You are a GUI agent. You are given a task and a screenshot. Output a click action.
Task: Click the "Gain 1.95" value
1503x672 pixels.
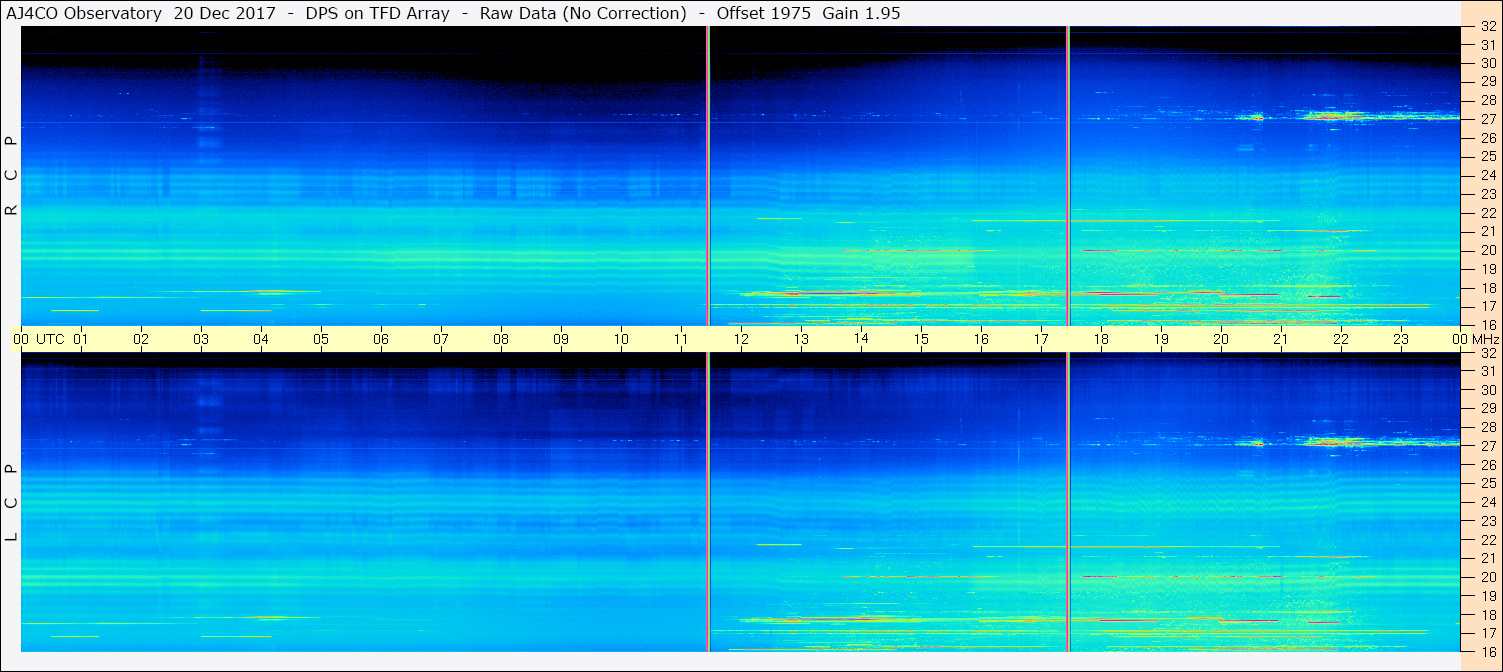862,13
